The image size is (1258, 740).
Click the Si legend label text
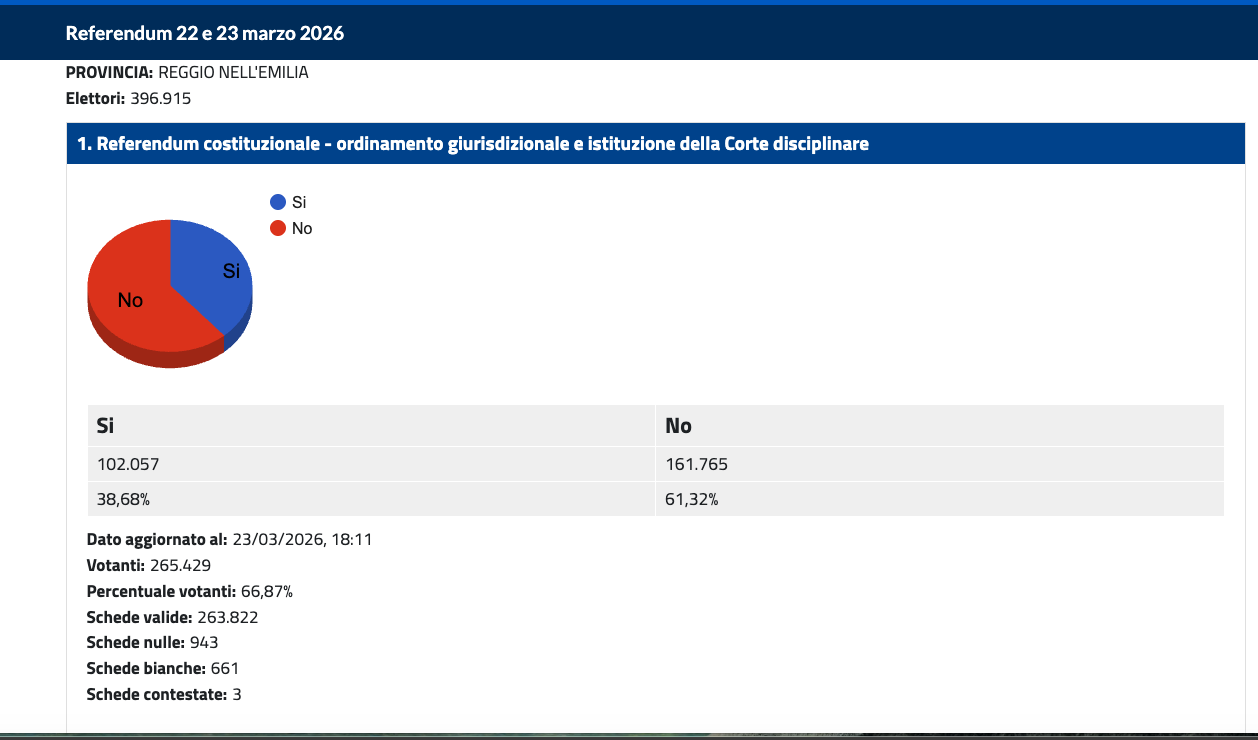[x=299, y=202]
